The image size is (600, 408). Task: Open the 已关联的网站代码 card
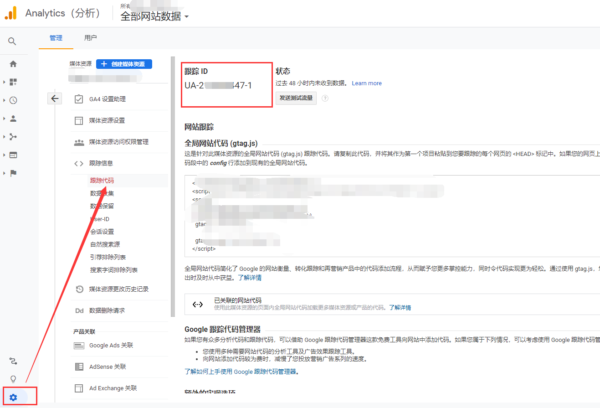click(392, 304)
